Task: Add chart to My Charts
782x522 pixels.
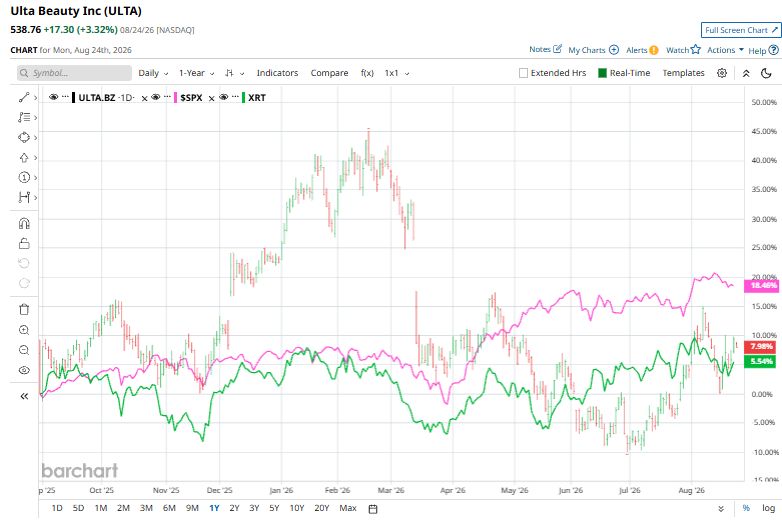Action: 593,50
